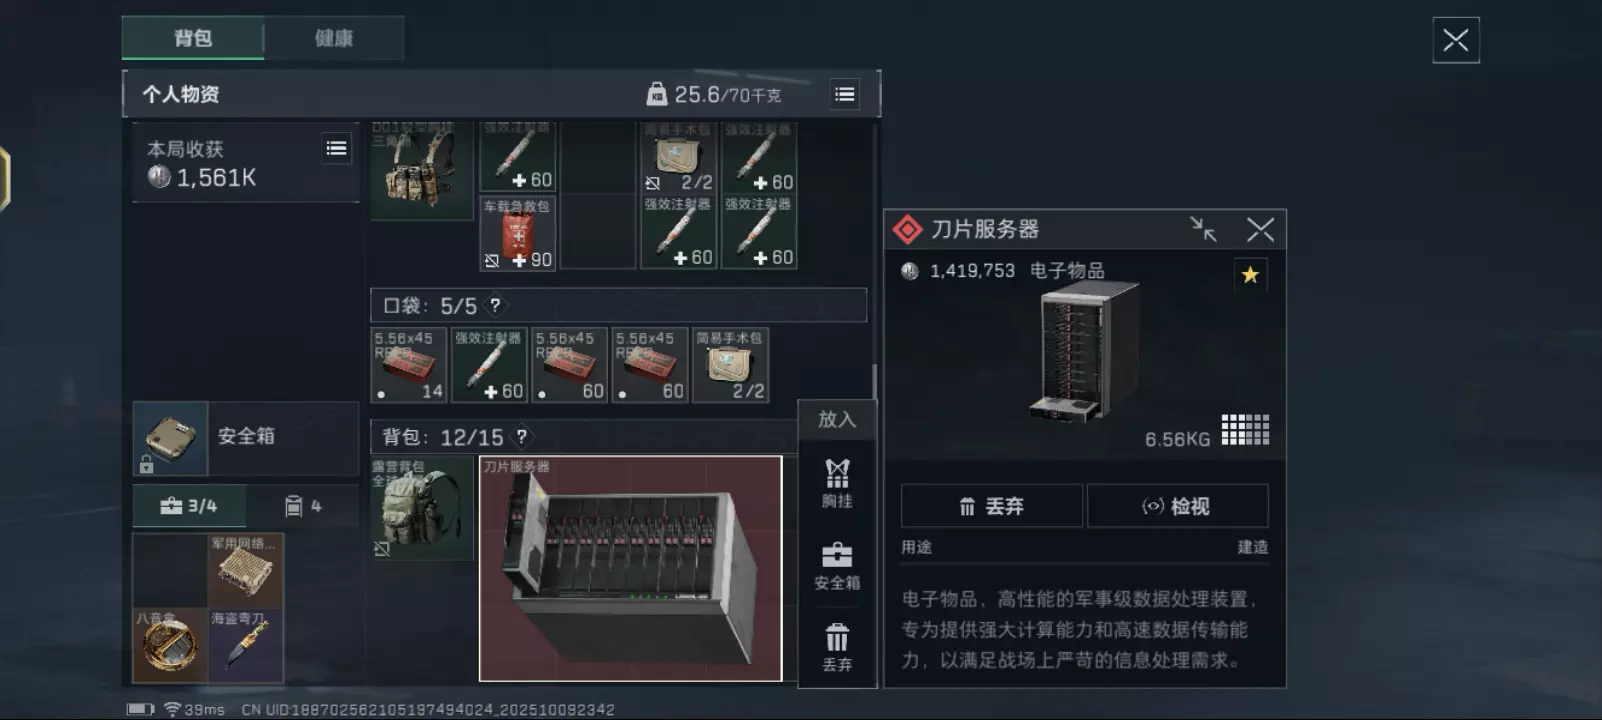Open list menu next to weight 25.6/70

(x=845, y=94)
